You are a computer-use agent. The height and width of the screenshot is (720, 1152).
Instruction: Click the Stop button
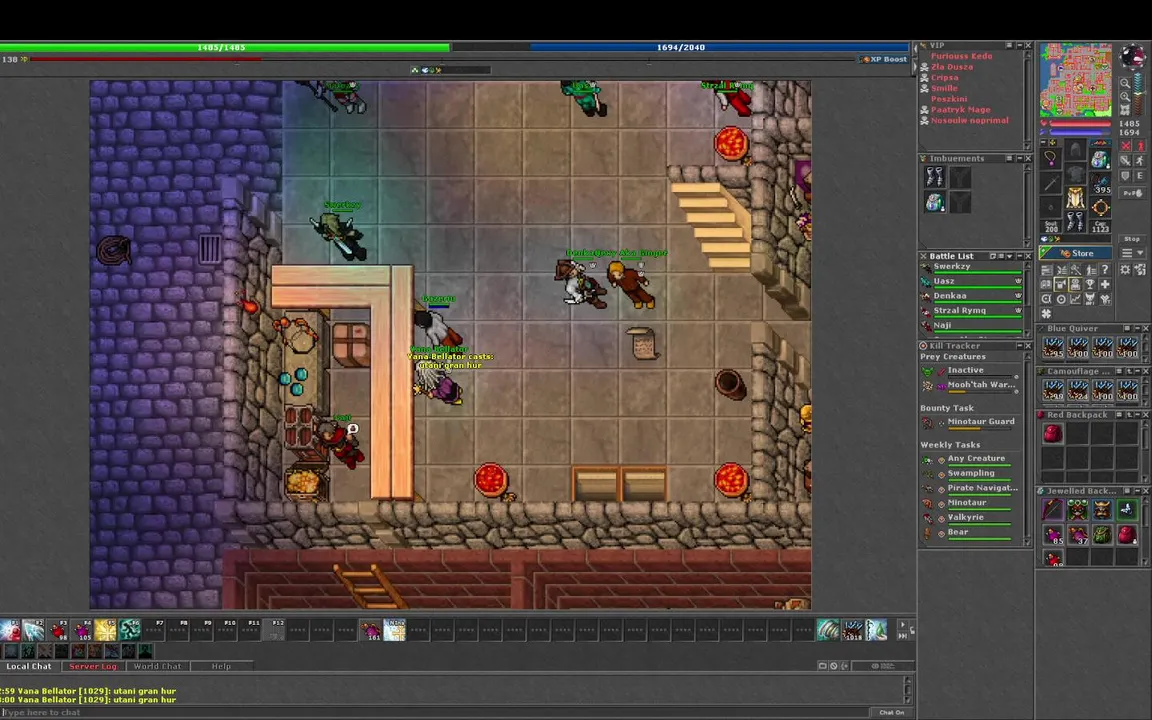click(x=1132, y=239)
